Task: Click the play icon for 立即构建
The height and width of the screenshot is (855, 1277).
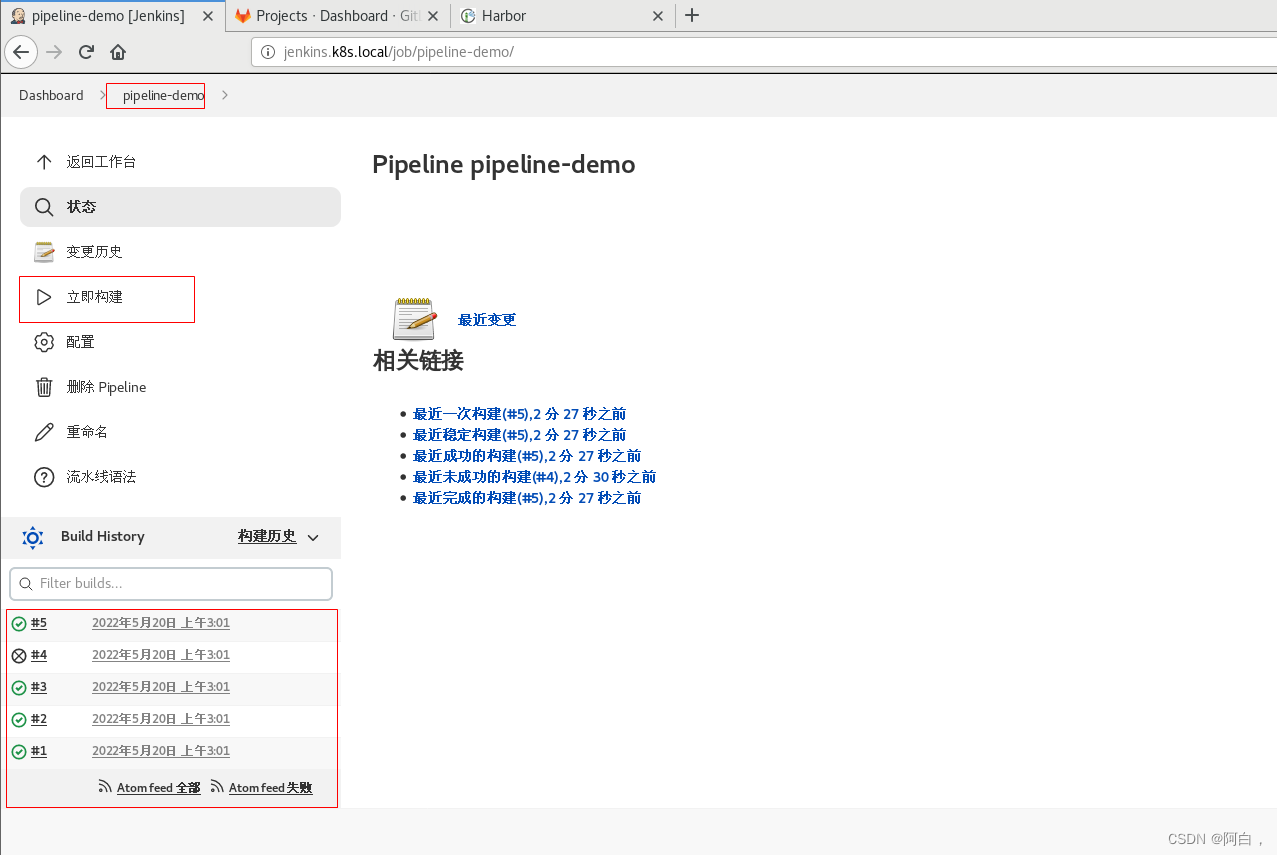Action: tap(44, 297)
